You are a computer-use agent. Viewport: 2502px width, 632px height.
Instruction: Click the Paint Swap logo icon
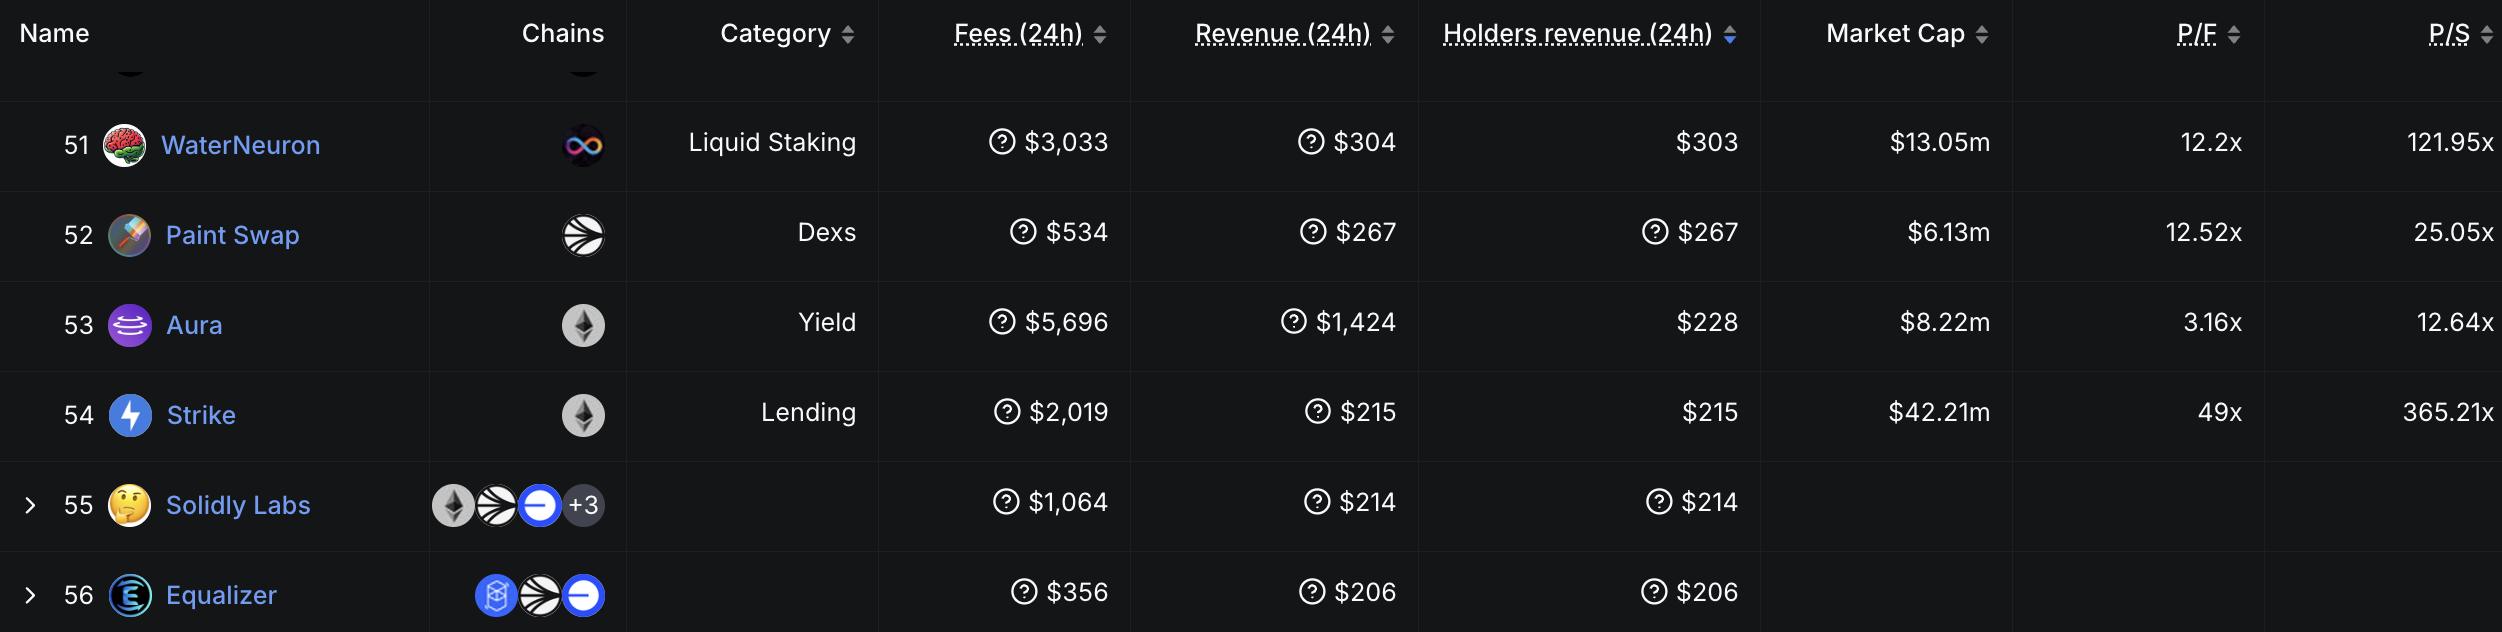click(x=129, y=235)
